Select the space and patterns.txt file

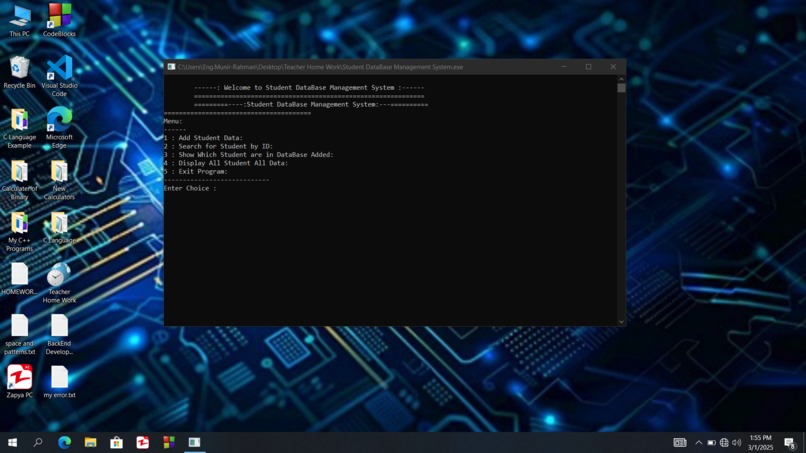20,334
